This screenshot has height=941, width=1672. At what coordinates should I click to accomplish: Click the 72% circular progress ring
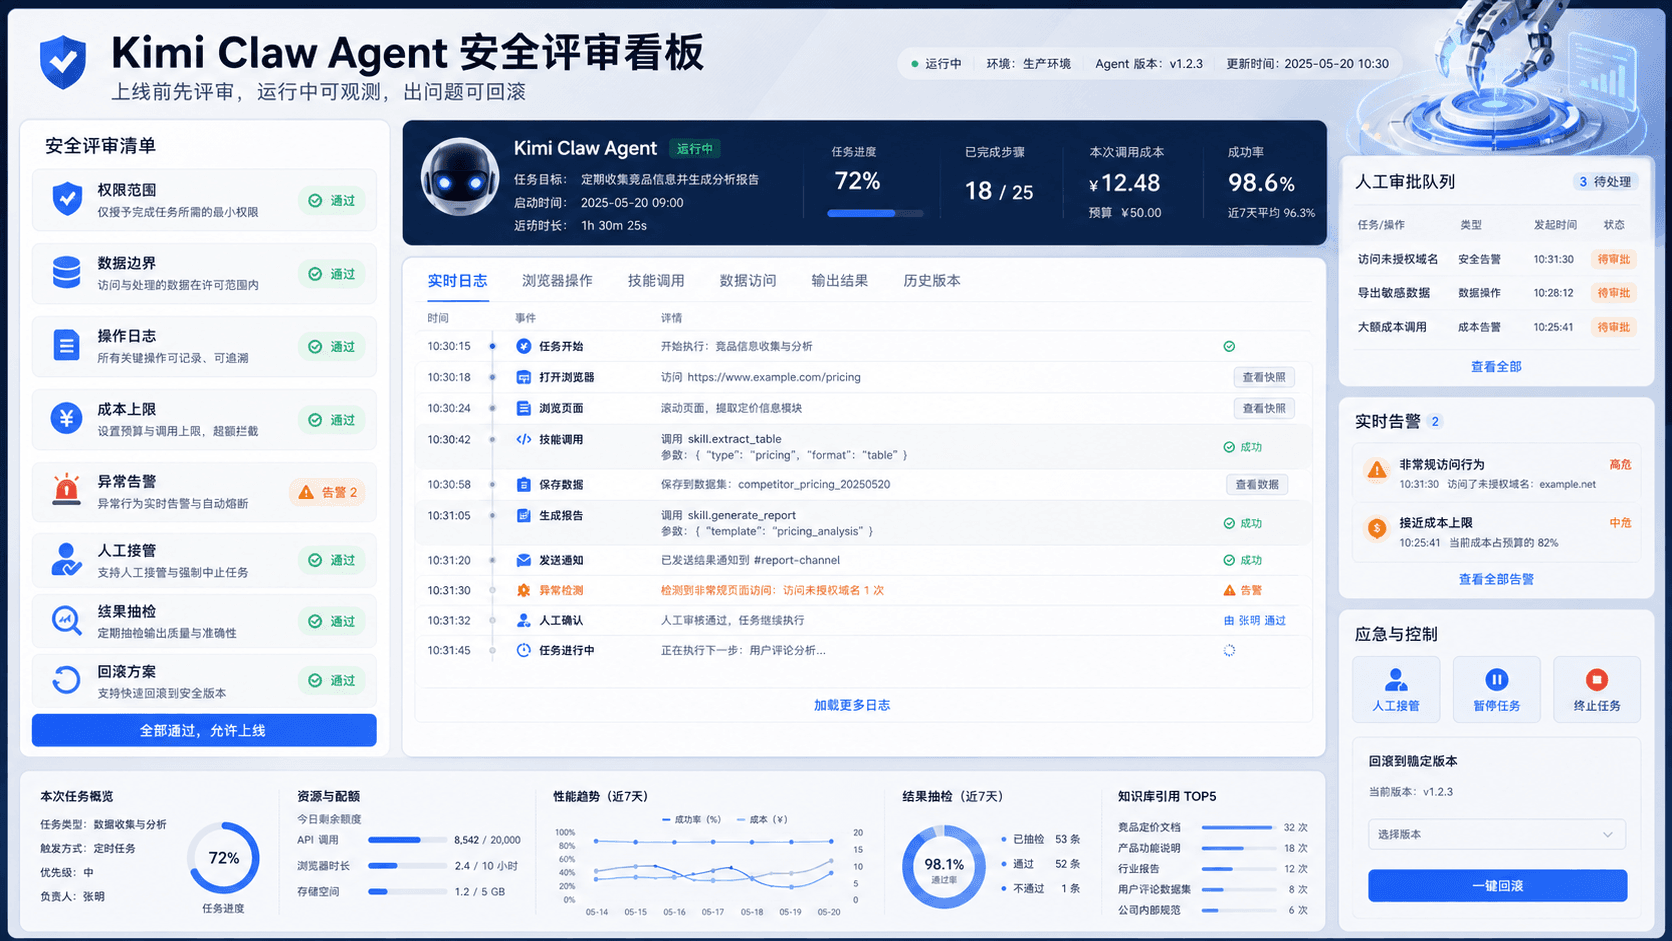tap(223, 858)
